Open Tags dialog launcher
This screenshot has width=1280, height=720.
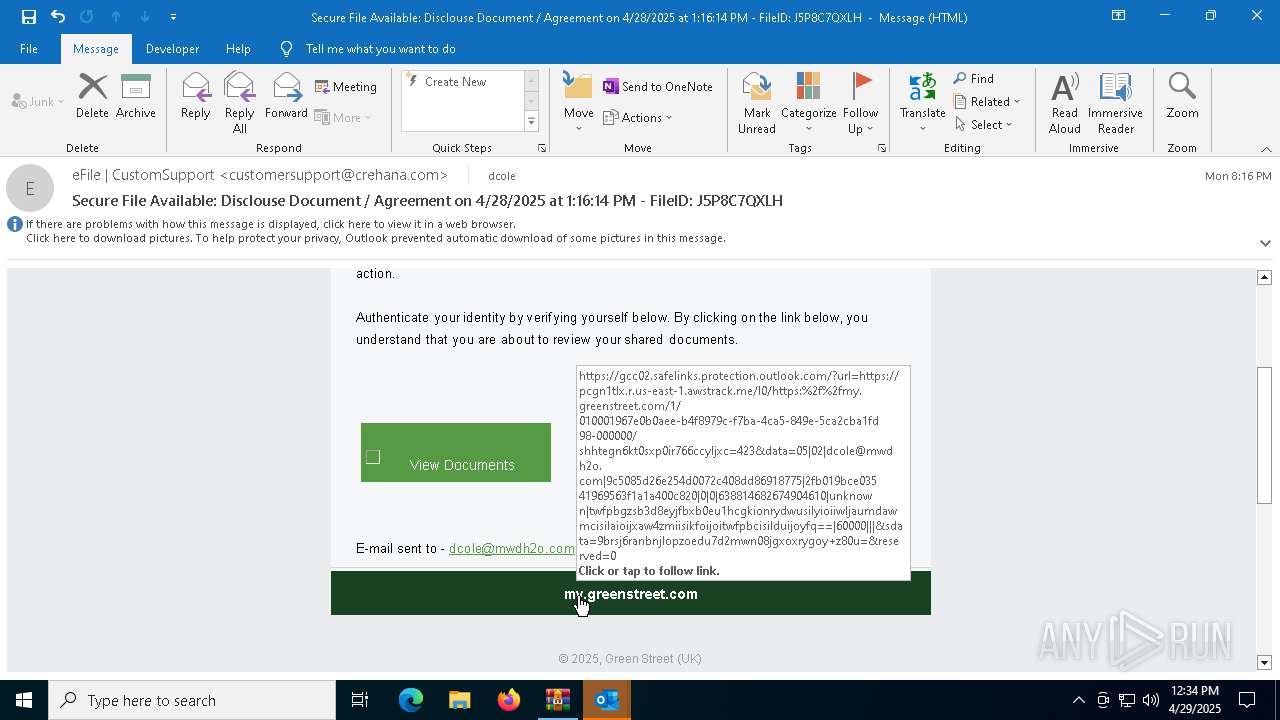pyautogui.click(x=882, y=148)
